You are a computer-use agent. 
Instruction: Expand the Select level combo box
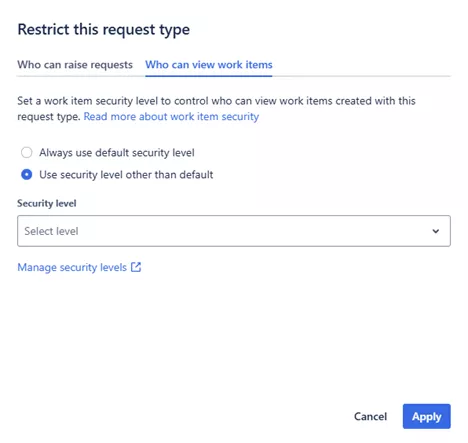pyautogui.click(x=234, y=231)
